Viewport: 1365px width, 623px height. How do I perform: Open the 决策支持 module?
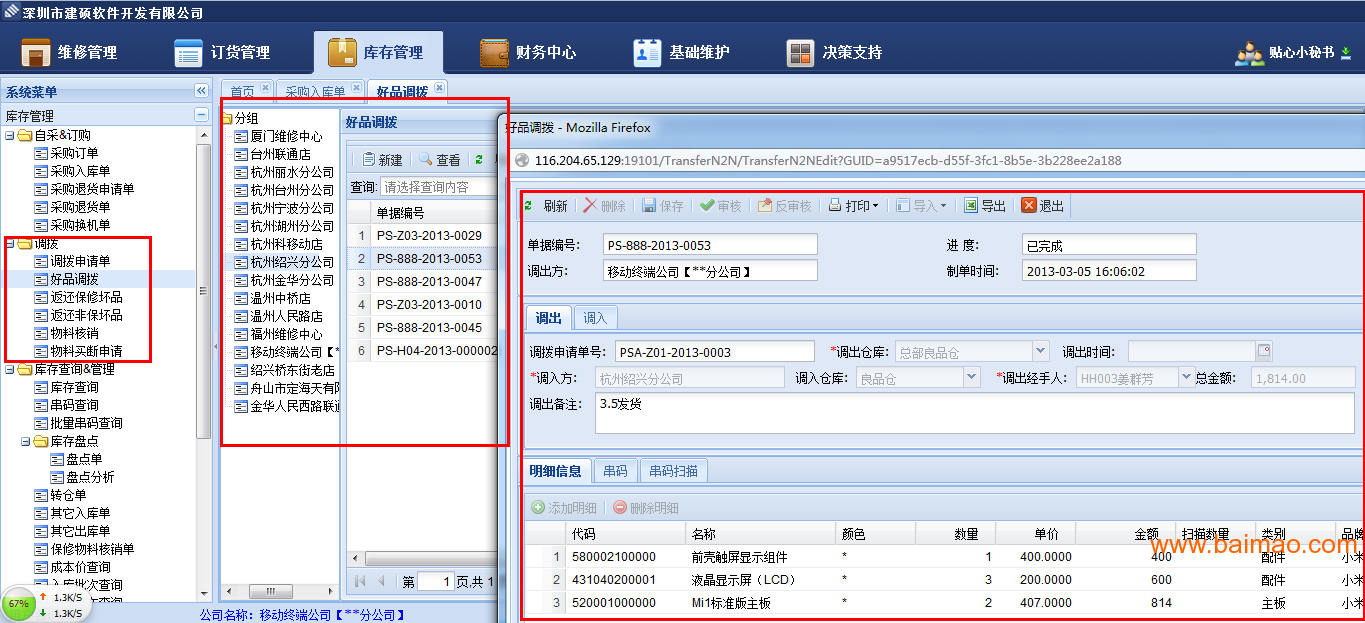click(834, 52)
